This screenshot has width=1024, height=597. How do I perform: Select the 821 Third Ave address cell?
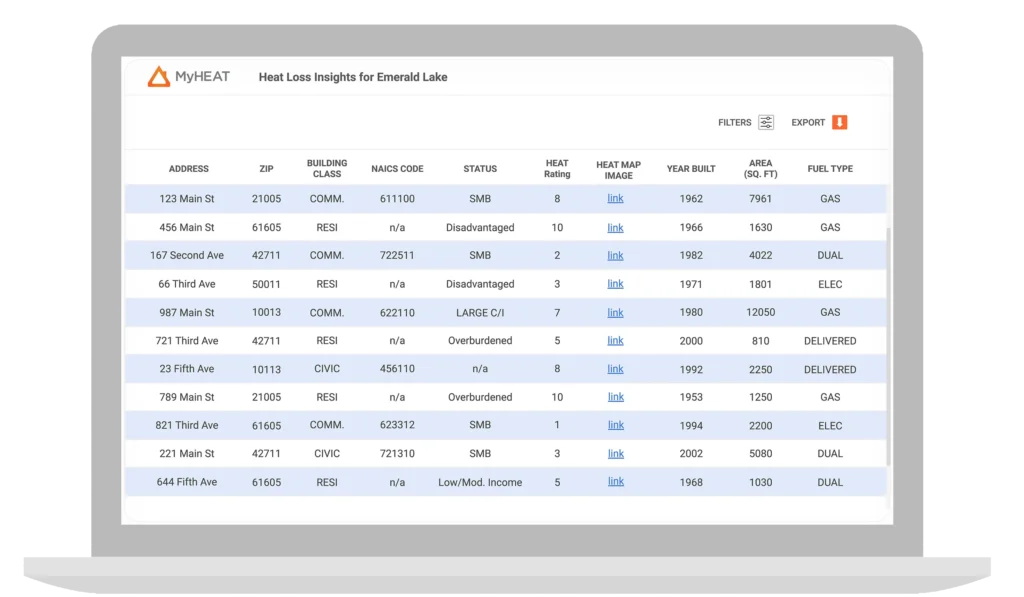tap(187, 426)
